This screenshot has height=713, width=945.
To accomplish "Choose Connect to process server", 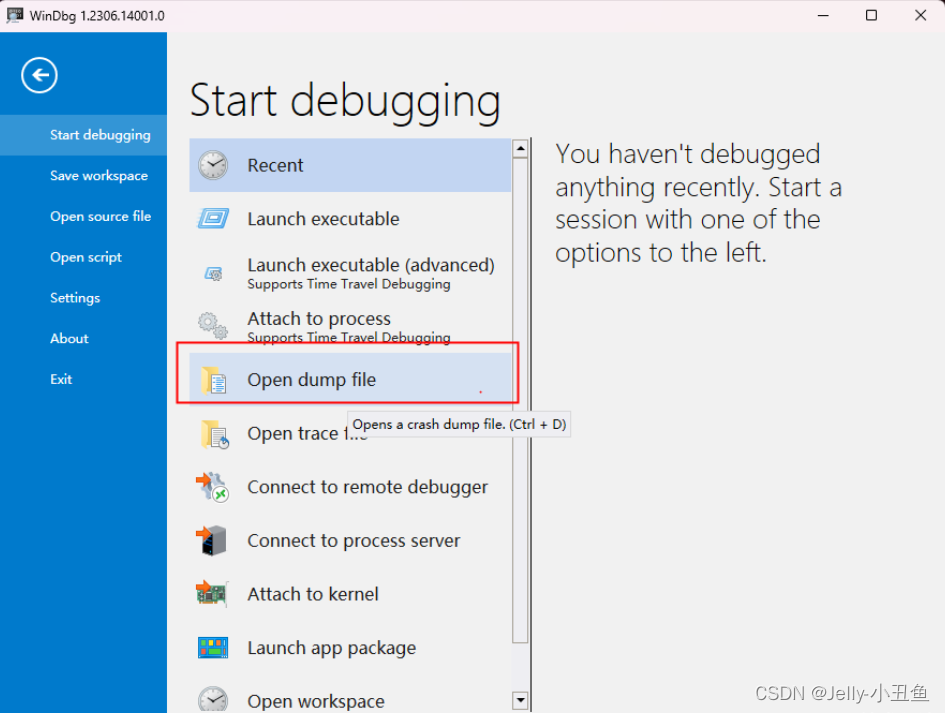I will 350,541.
